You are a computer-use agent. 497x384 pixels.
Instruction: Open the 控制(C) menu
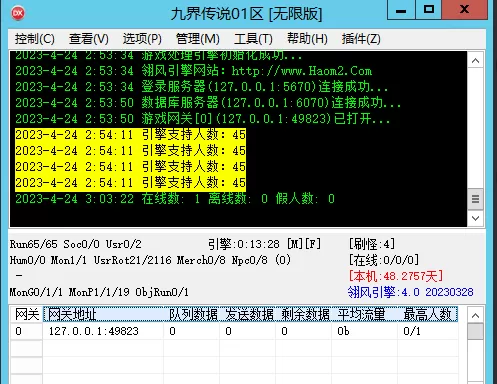34,39
